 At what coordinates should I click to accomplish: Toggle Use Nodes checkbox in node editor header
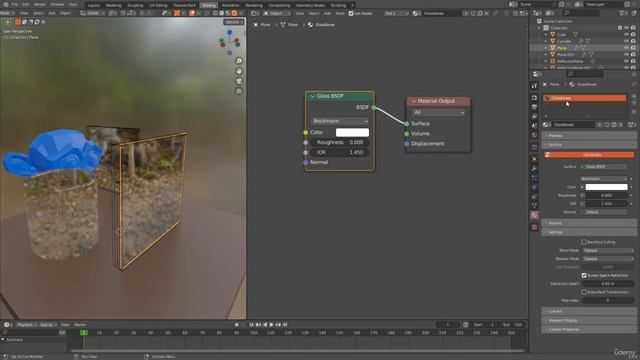tap(351, 13)
